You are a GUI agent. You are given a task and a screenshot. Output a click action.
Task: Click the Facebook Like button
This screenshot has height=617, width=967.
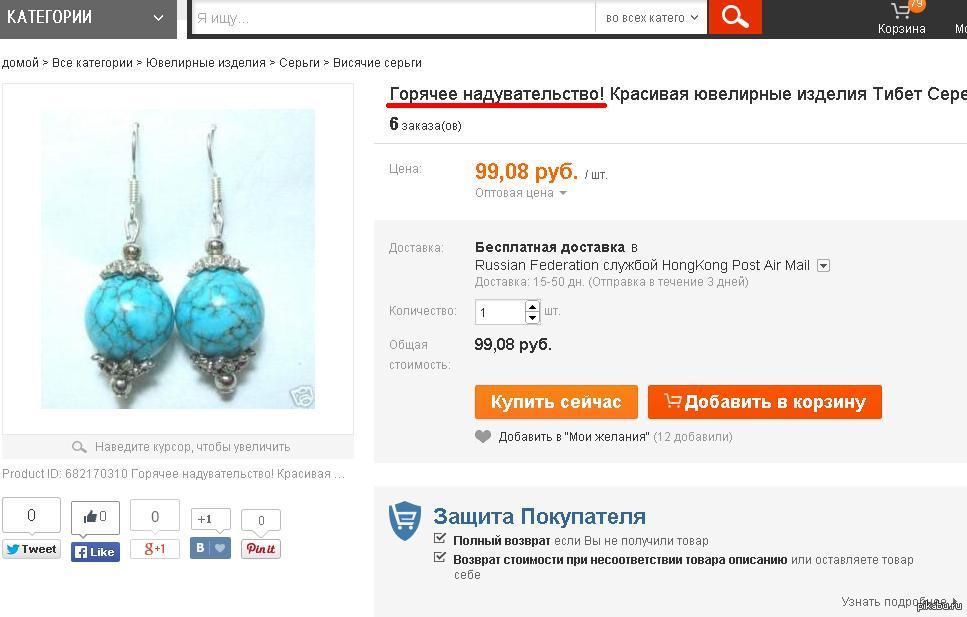(96, 552)
